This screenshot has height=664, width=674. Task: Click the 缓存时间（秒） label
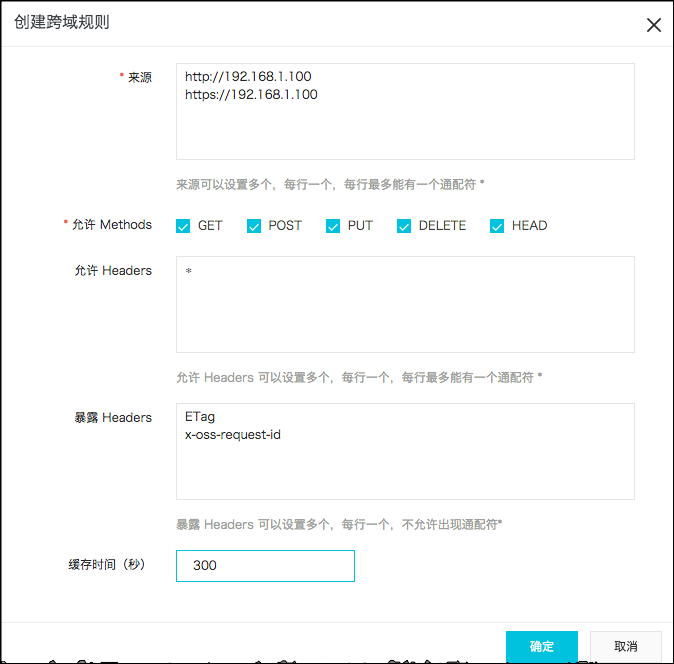[x=107, y=565]
